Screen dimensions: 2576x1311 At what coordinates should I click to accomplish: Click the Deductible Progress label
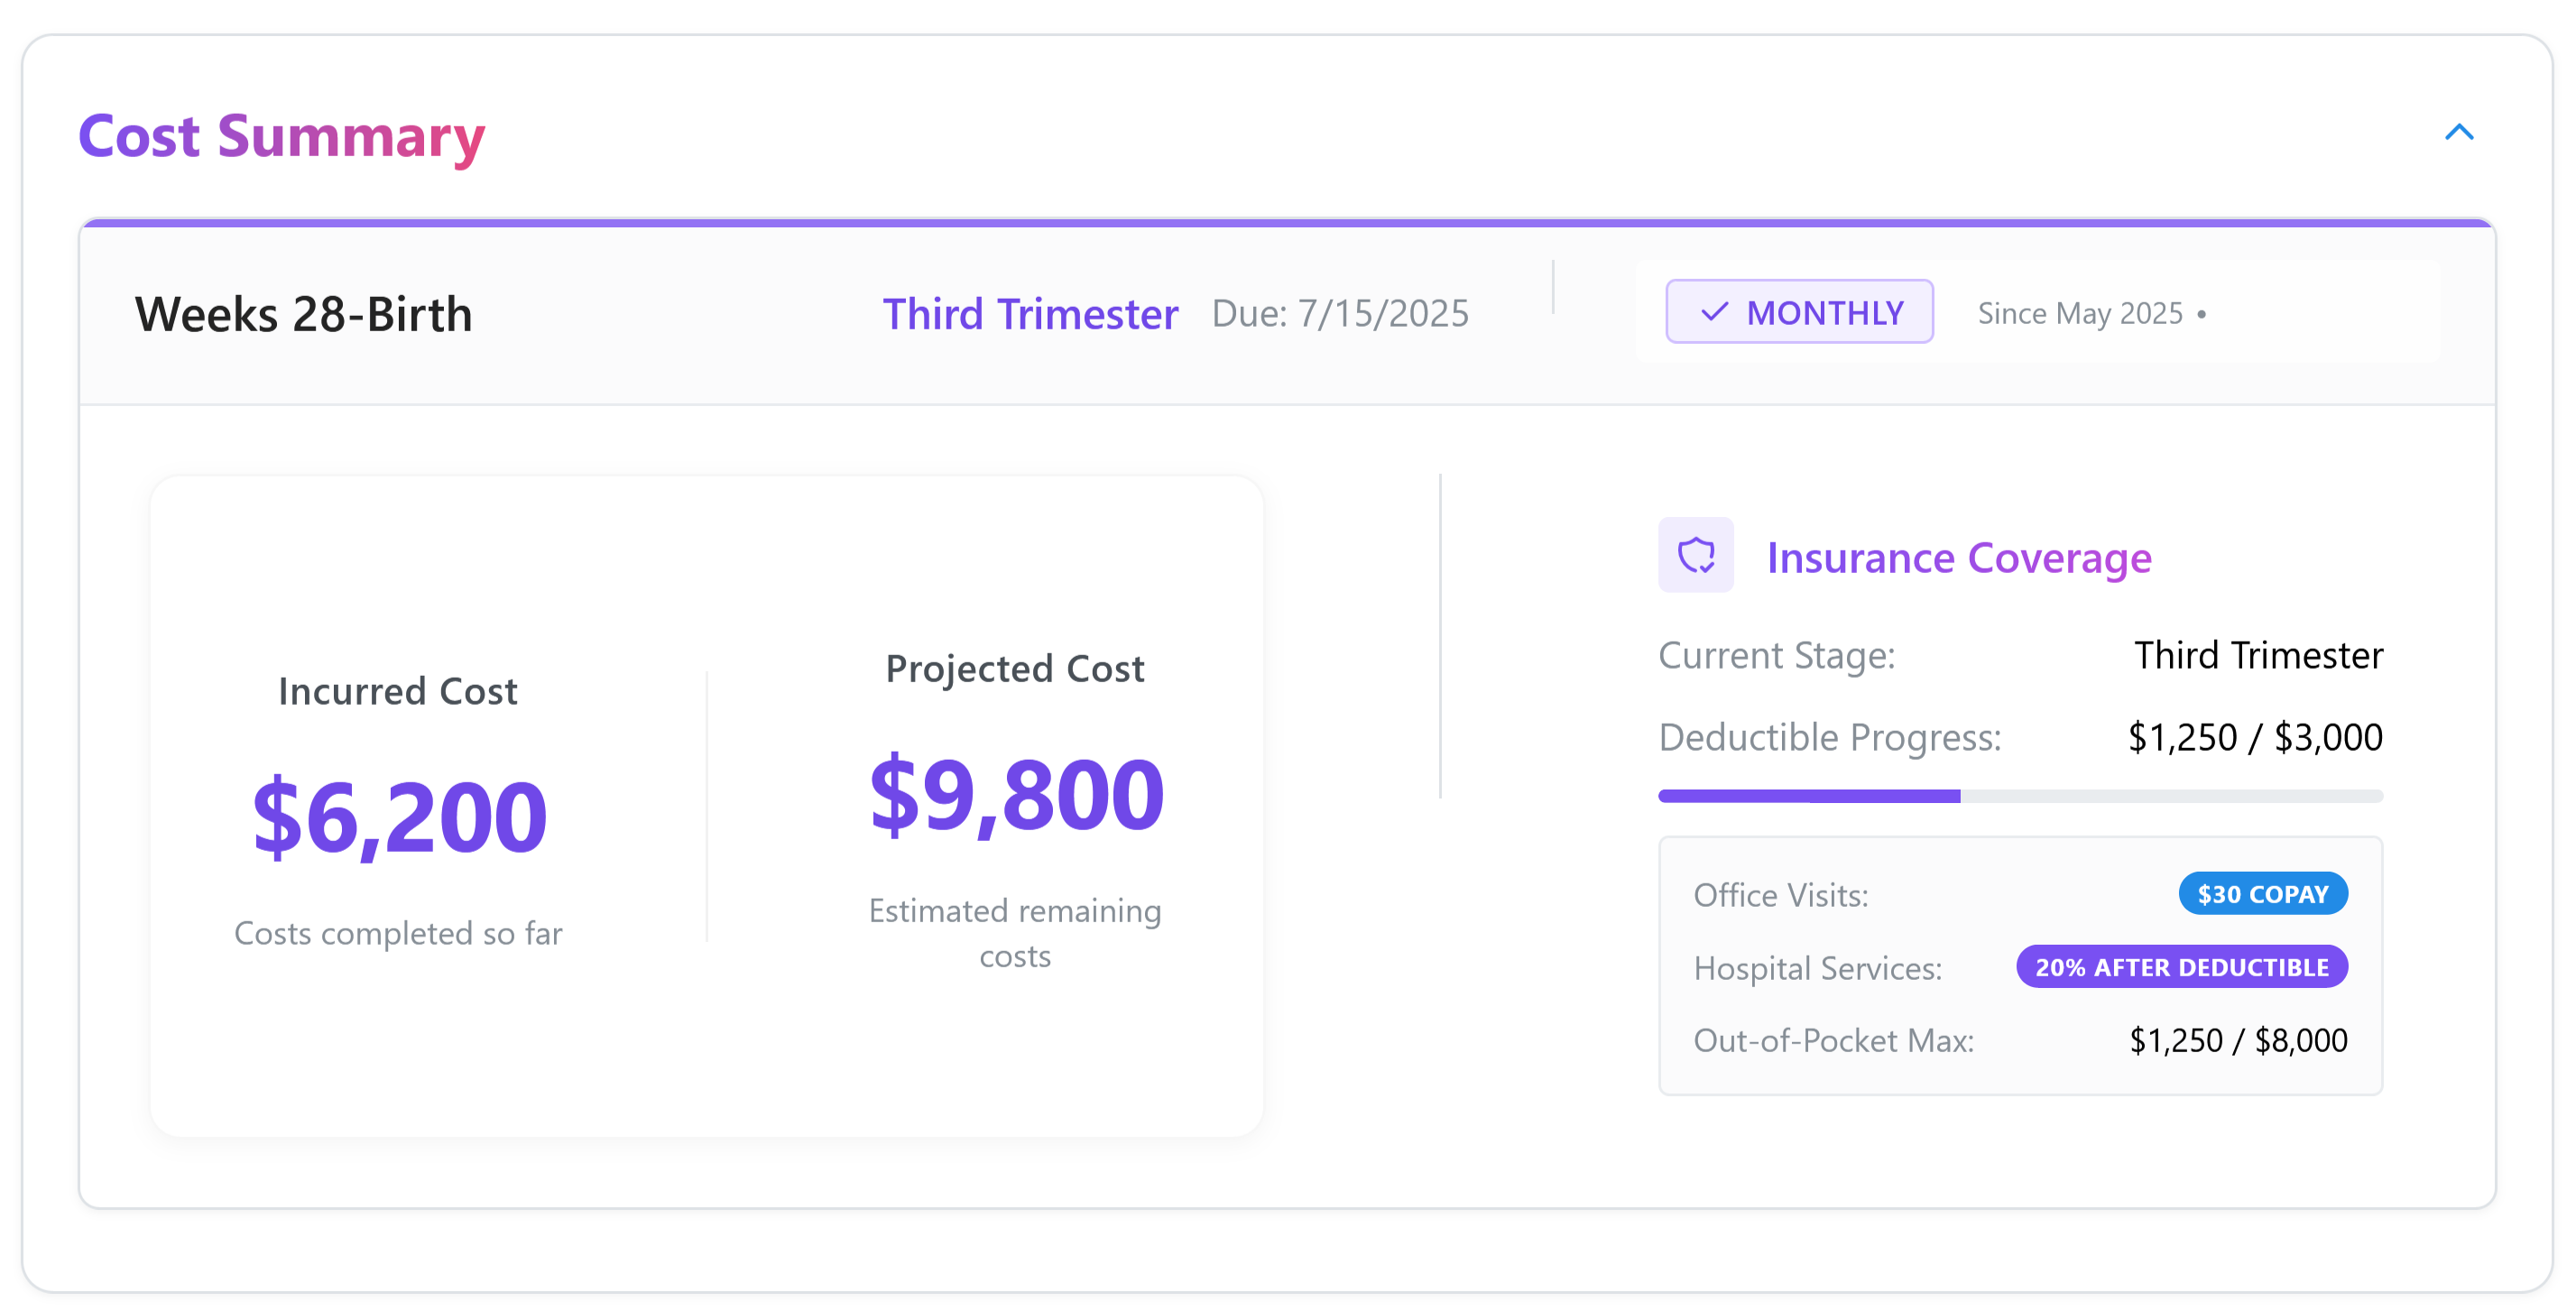(1829, 737)
